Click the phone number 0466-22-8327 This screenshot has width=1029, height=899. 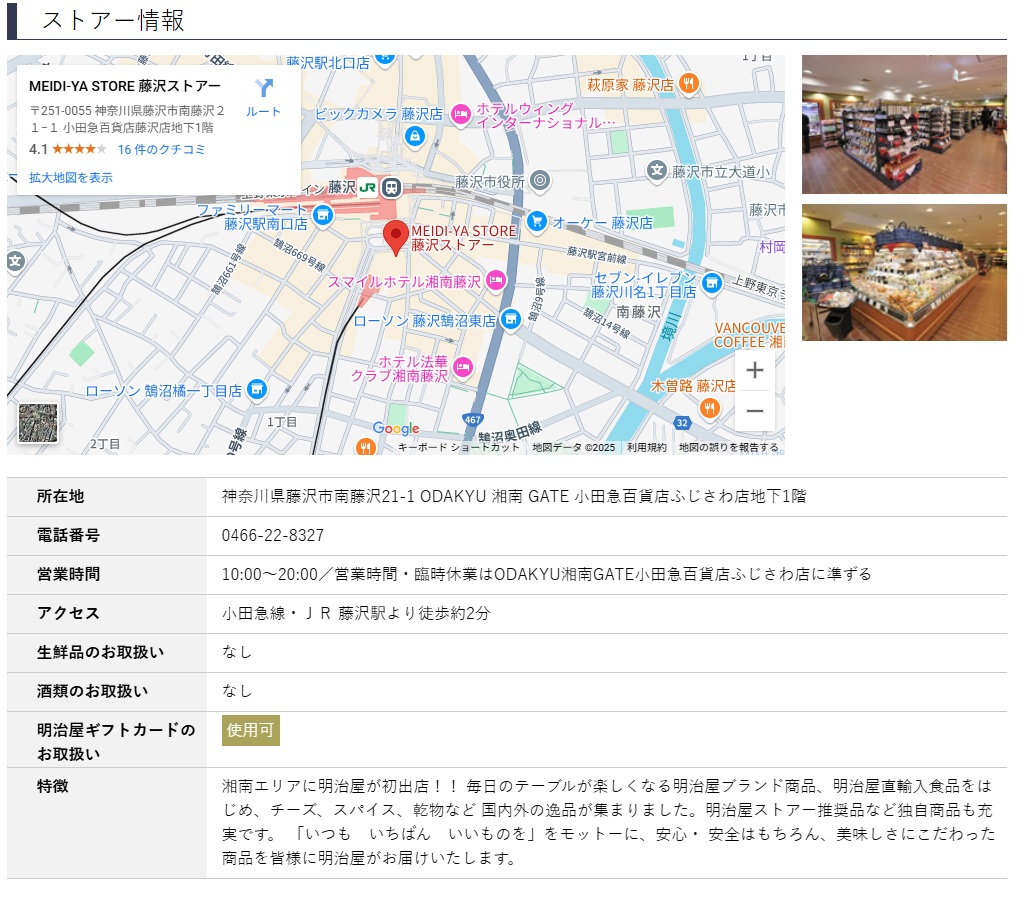(273, 535)
